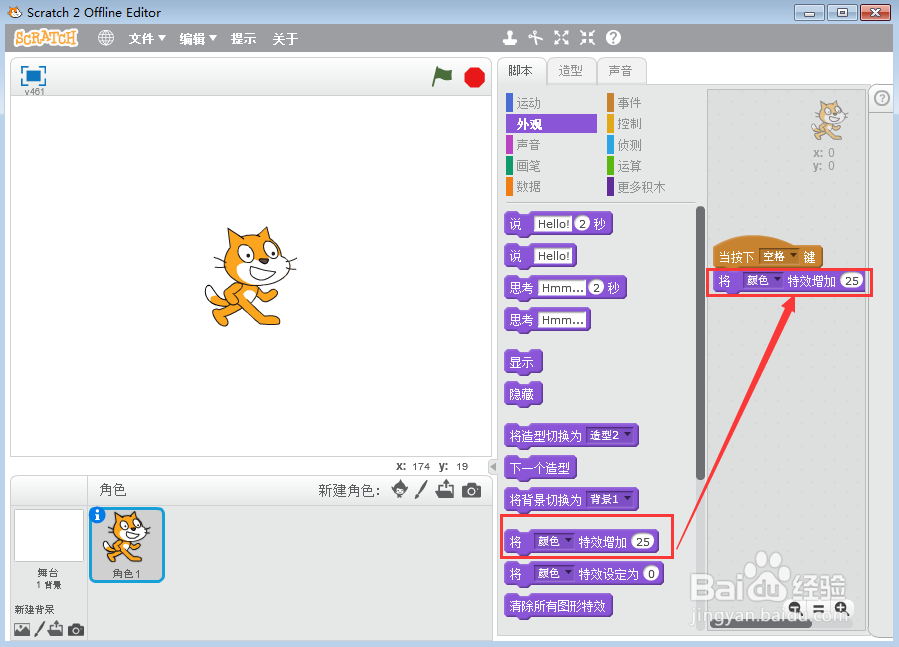The width and height of the screenshot is (899, 647).
Task: Zoom in the scripts area
Action: pyautogui.click(x=842, y=608)
